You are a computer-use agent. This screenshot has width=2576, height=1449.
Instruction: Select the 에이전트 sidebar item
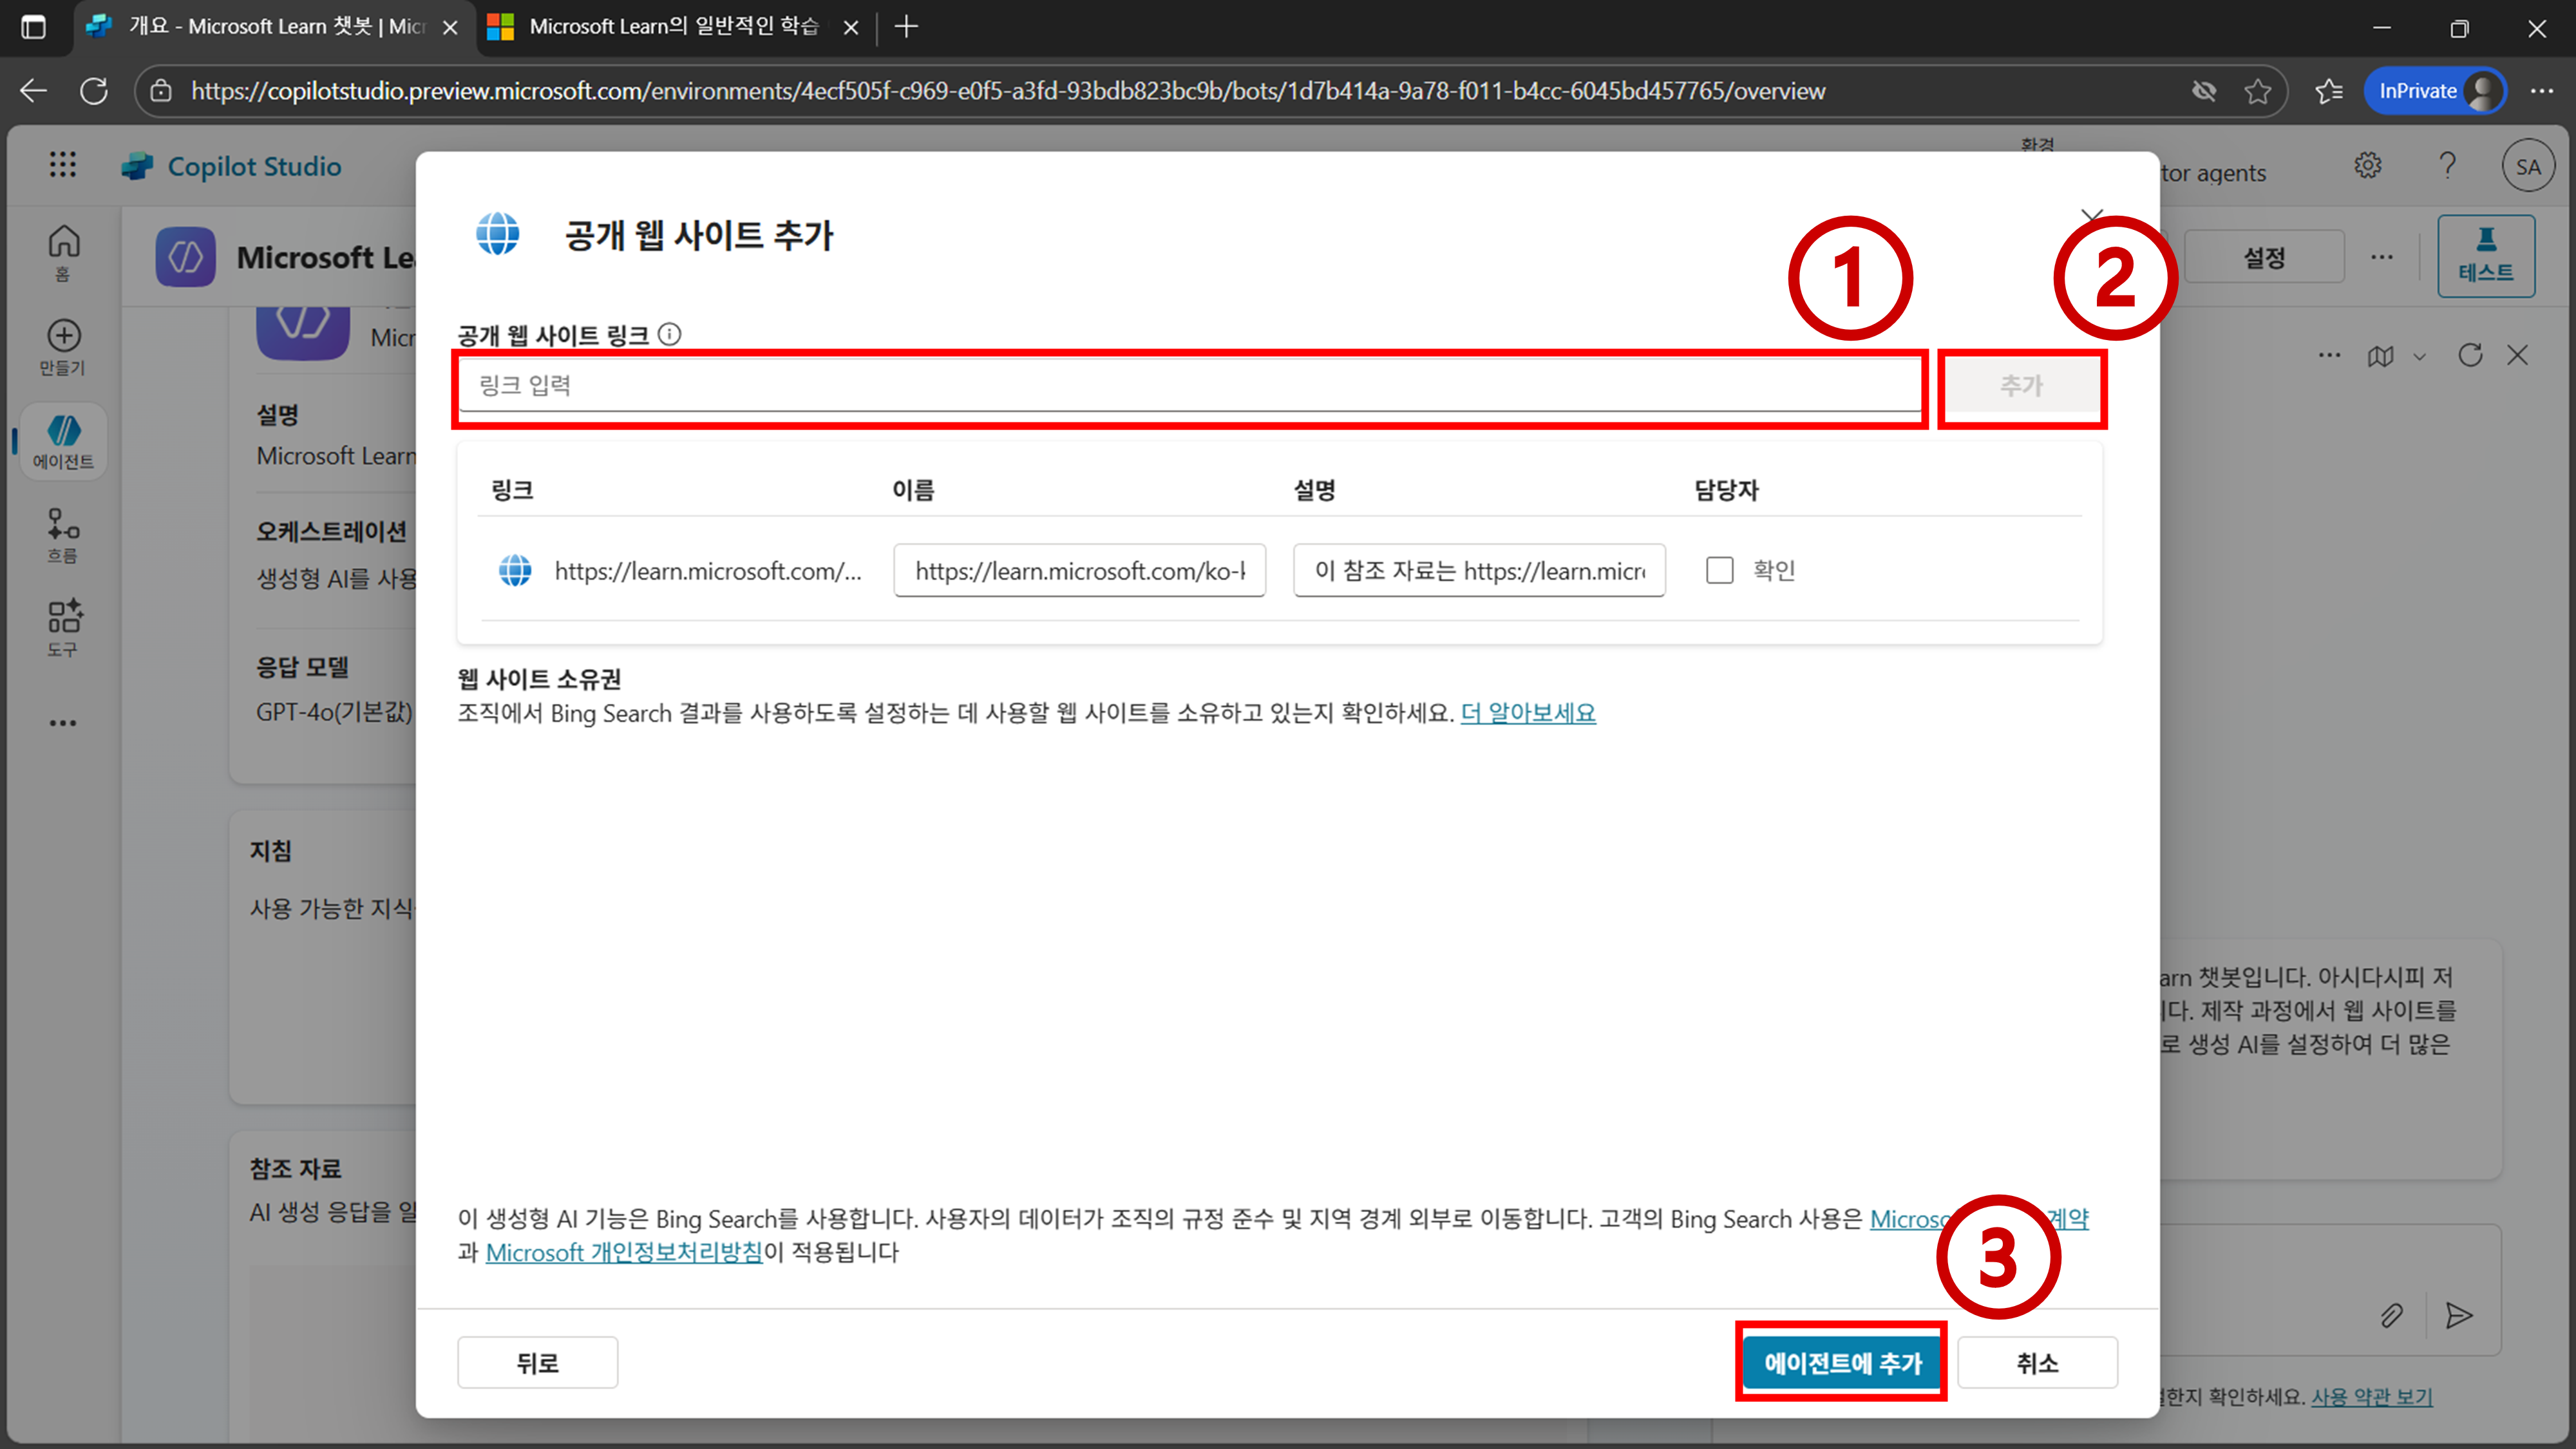[x=63, y=441]
